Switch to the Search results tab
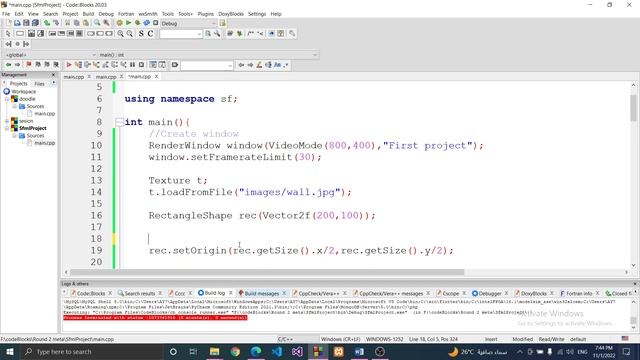Screen dimensions: 640x360 click(140, 293)
